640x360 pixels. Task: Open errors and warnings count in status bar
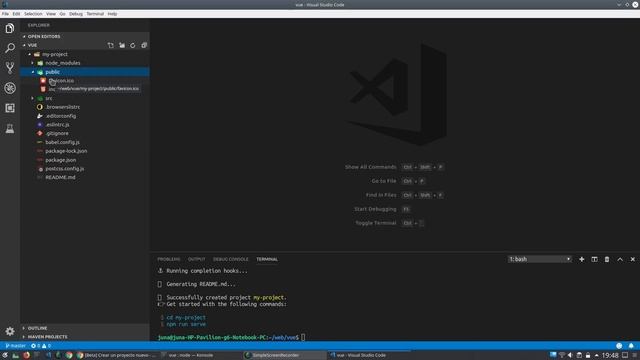[x=41, y=346]
